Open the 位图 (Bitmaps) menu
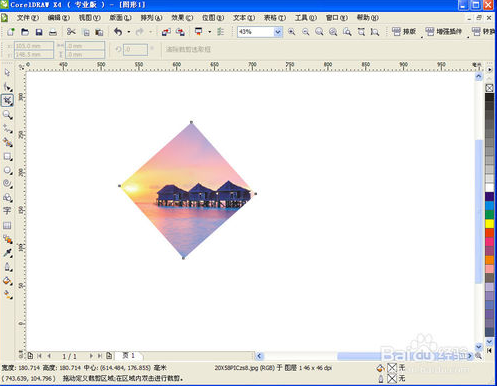This screenshot has height=386, width=497. pyautogui.click(x=213, y=18)
